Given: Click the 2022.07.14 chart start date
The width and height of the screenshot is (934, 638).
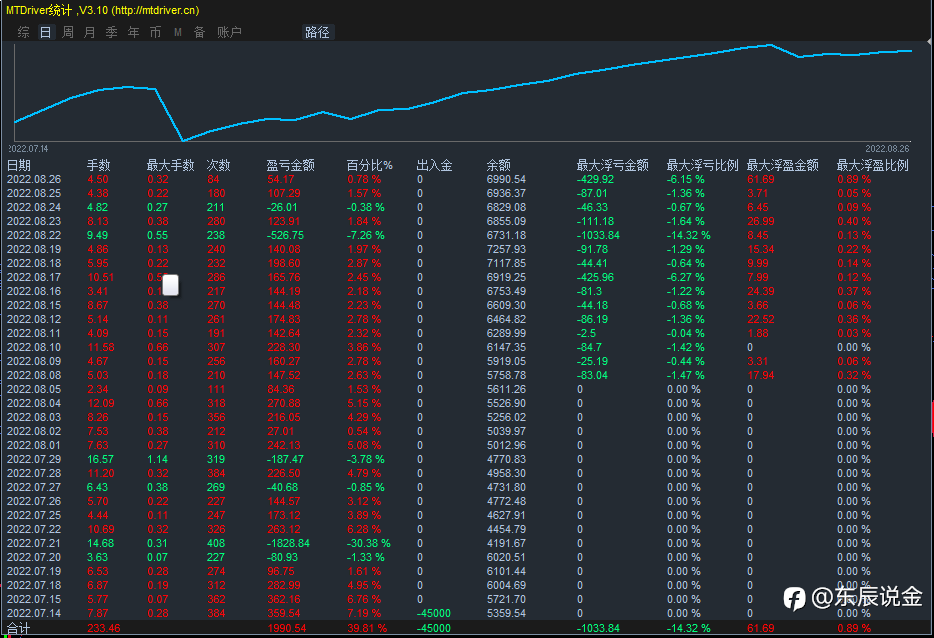Looking at the screenshot, I should click(28, 148).
